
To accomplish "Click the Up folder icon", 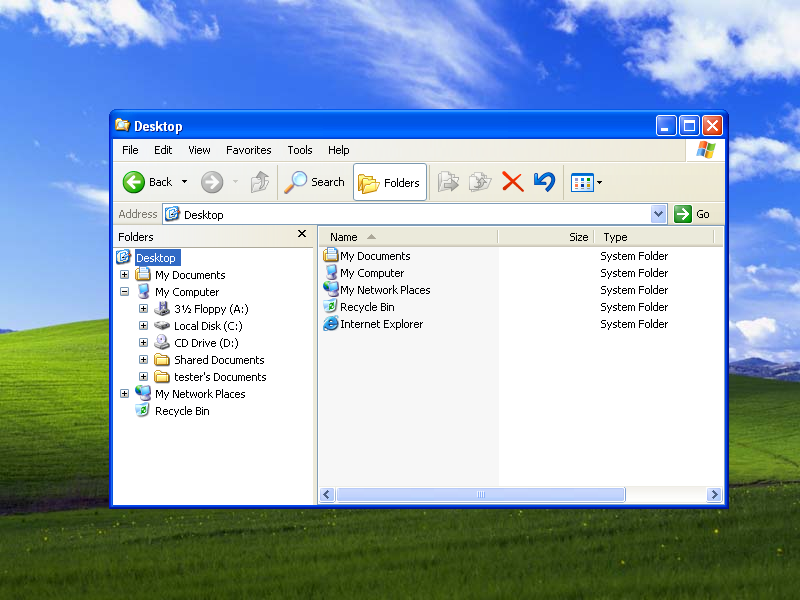I will click(x=260, y=182).
